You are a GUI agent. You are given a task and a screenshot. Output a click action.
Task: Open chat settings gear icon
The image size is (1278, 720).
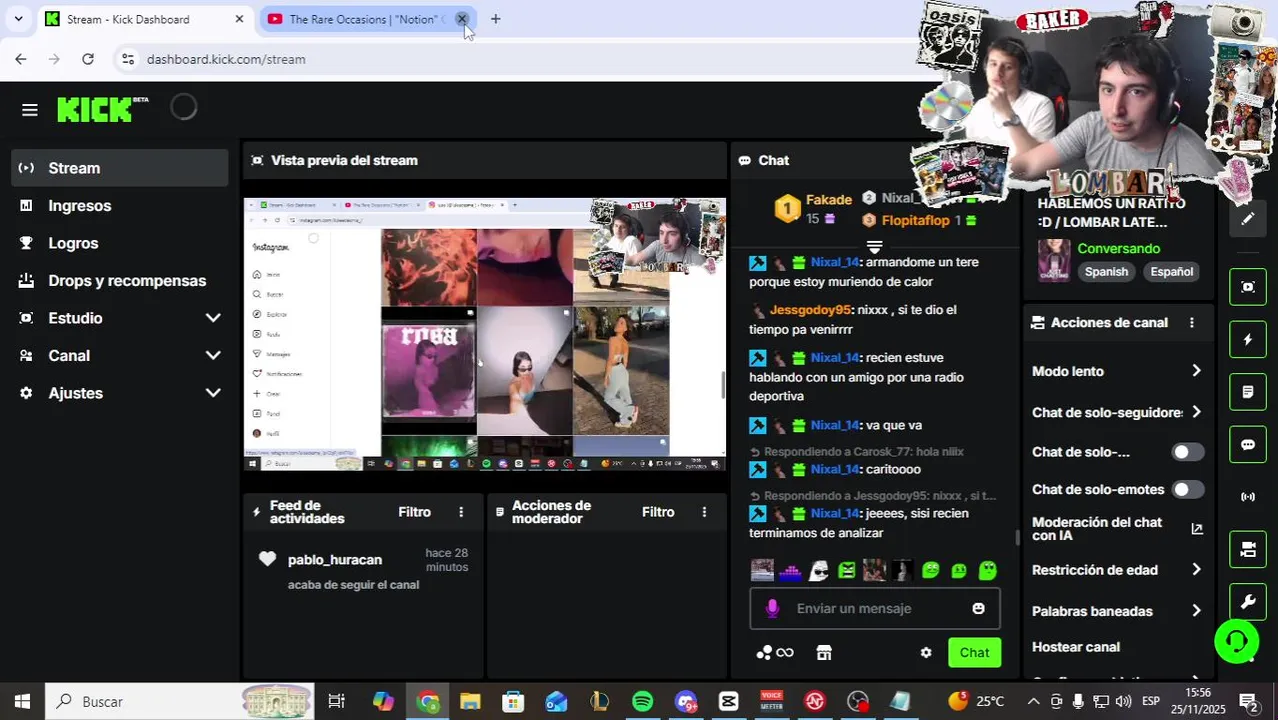coord(926,653)
